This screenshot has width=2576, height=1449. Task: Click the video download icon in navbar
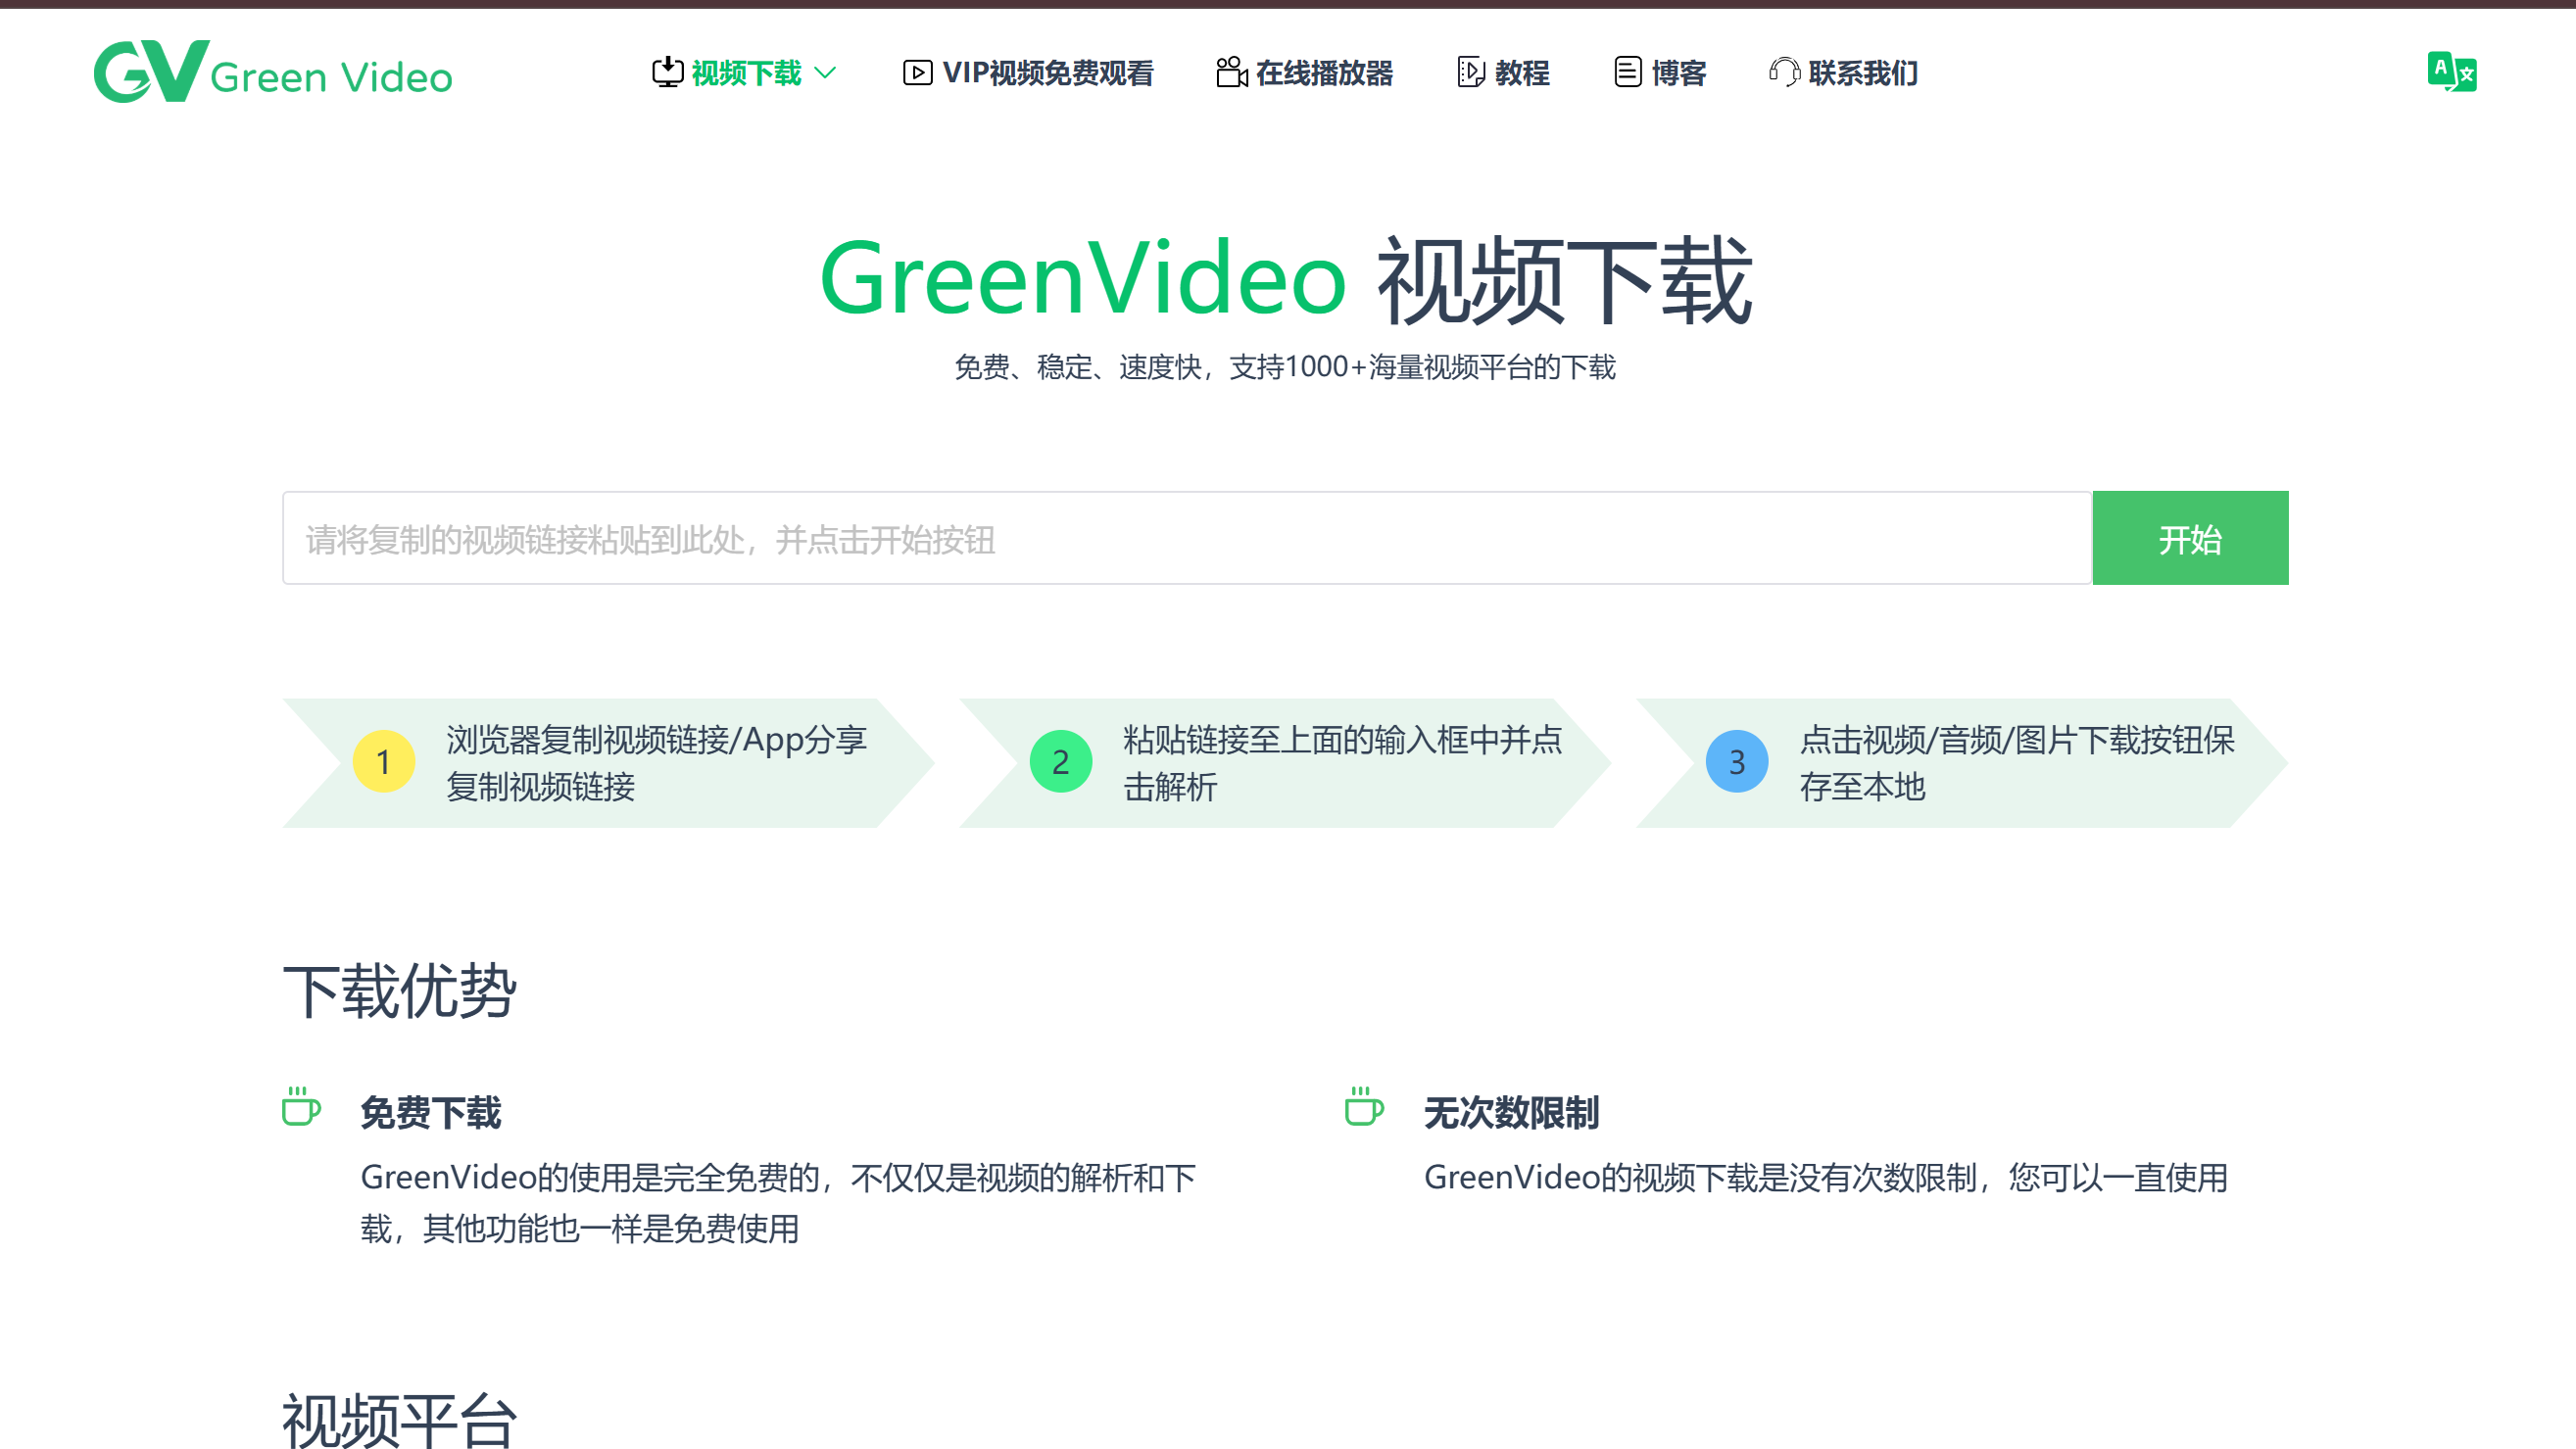[667, 72]
